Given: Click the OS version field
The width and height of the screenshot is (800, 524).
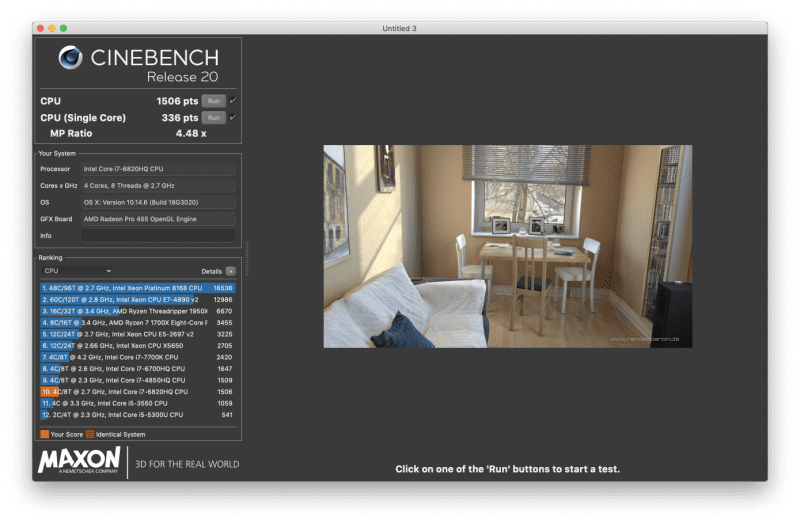Looking at the screenshot, I should tap(158, 203).
